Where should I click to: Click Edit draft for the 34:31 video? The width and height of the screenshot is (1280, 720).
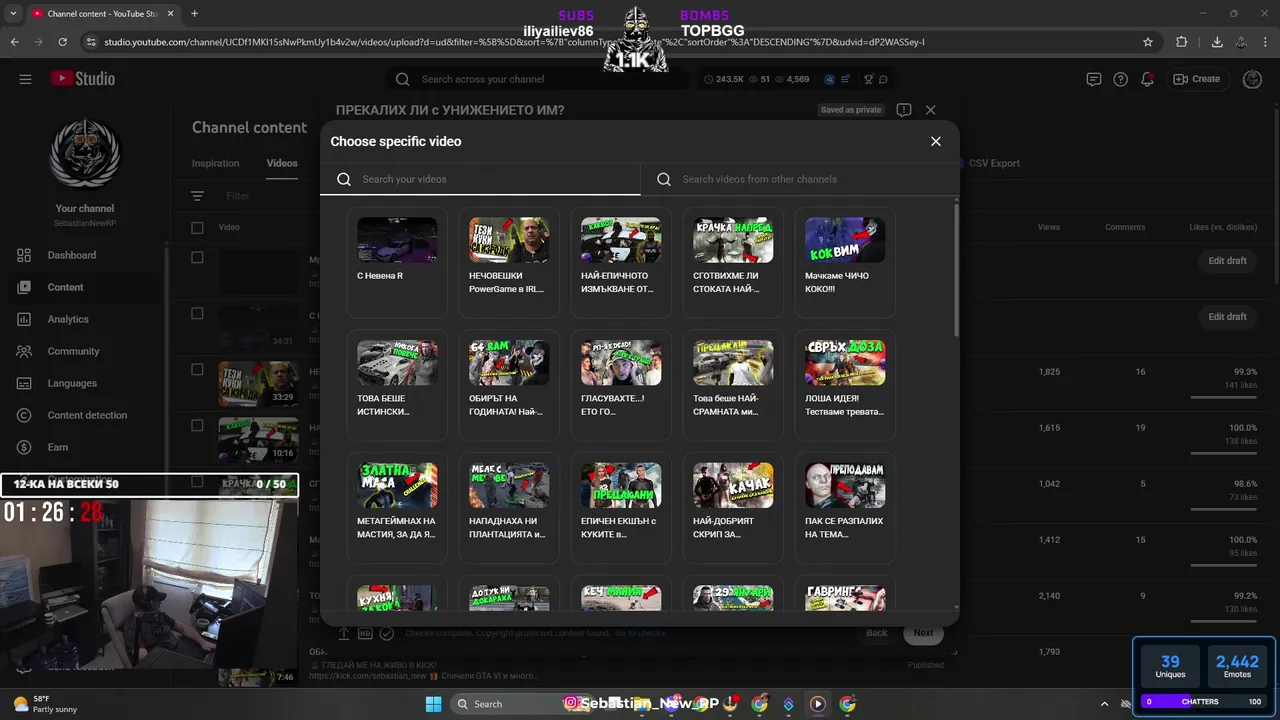1227,316
